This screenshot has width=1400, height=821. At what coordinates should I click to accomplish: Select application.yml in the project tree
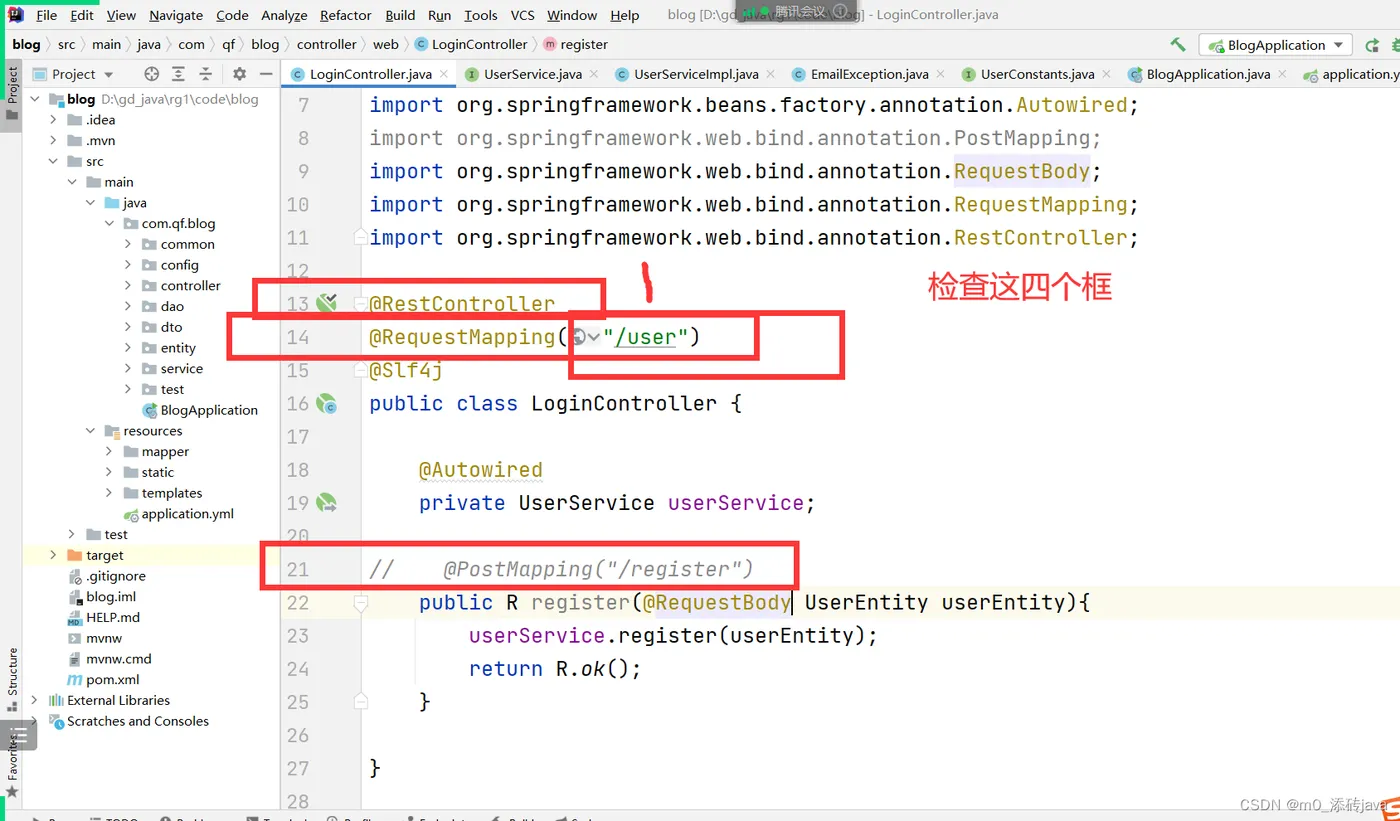tap(178, 514)
